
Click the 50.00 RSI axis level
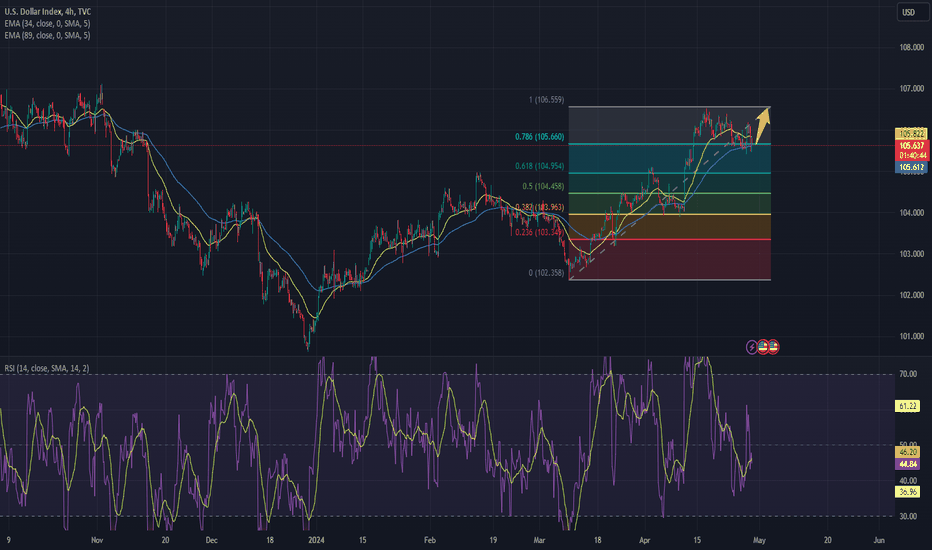[908, 445]
